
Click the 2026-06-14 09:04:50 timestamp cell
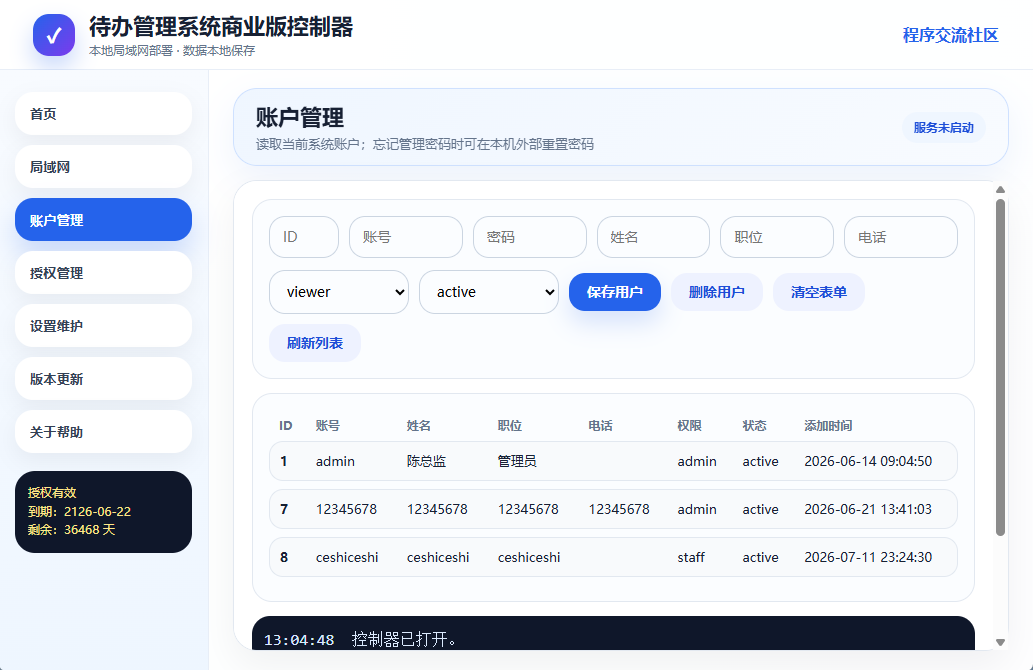pos(868,461)
